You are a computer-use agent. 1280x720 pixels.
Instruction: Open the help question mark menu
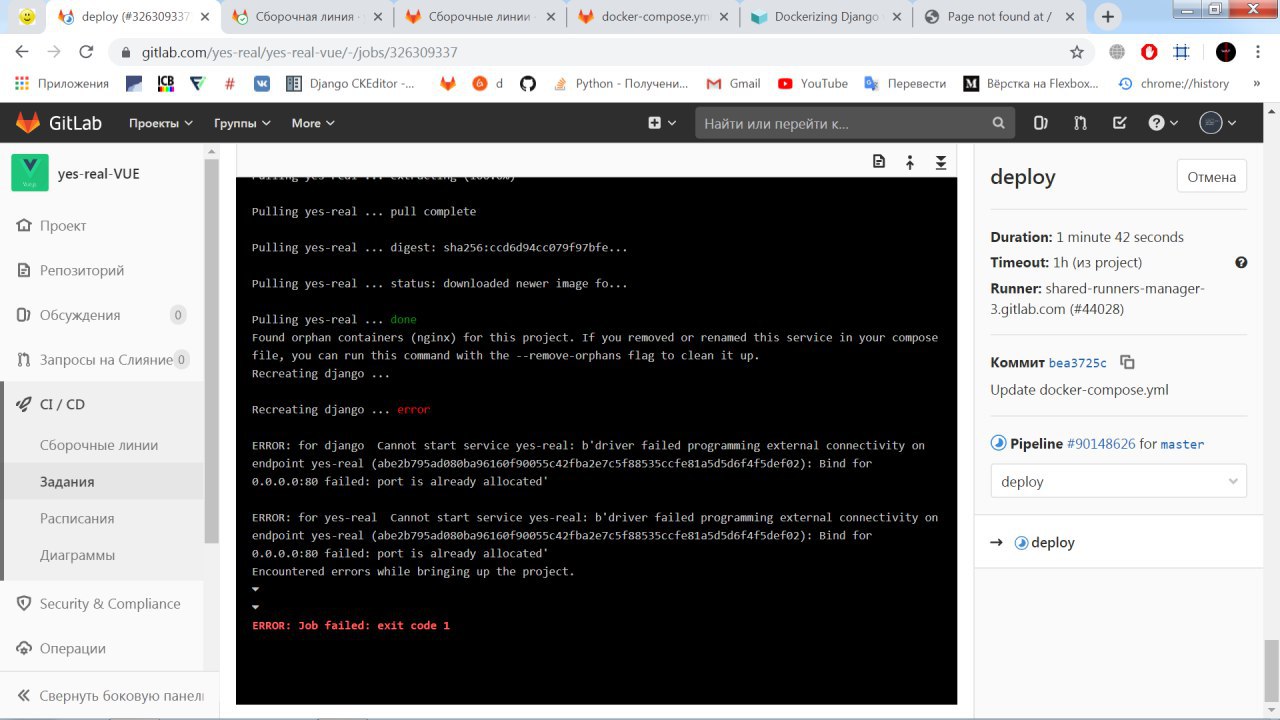coord(1164,123)
